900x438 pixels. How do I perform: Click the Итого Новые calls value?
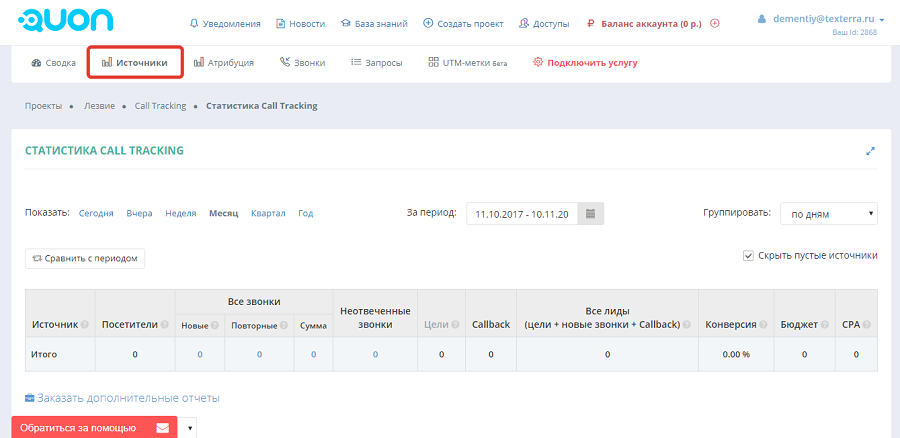coord(200,354)
